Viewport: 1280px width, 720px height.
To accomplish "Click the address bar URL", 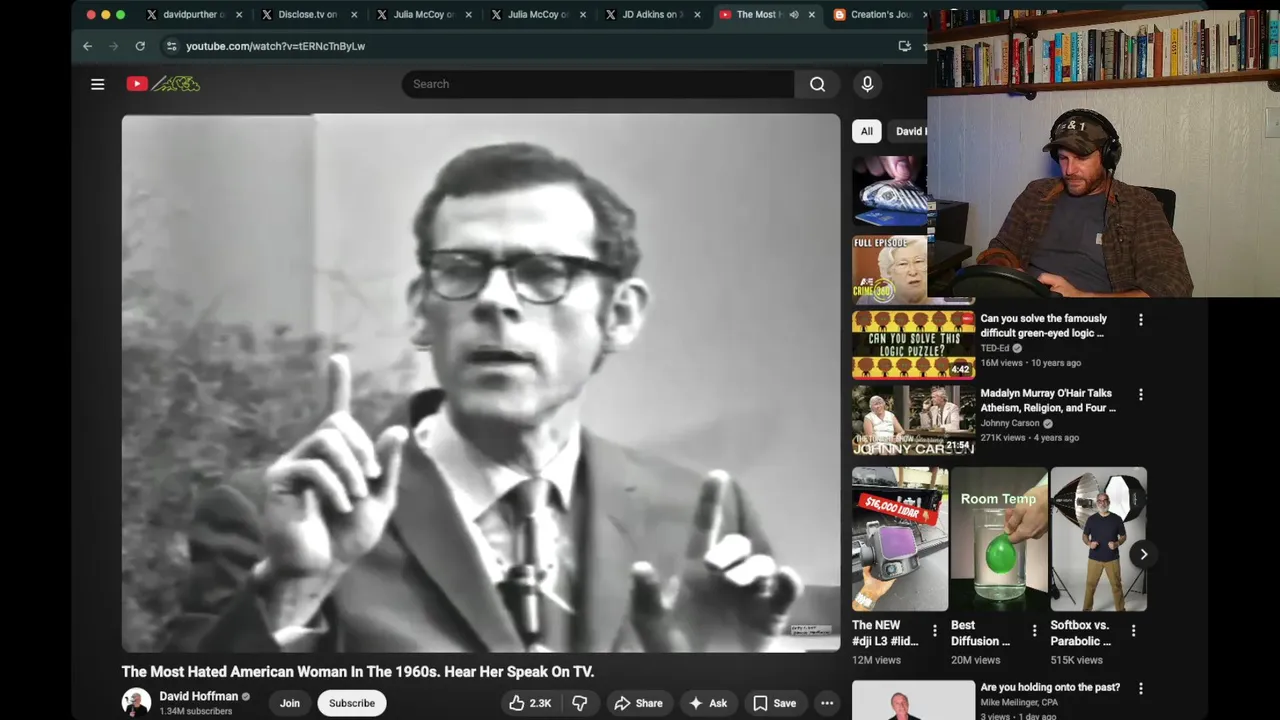I will [x=276, y=46].
